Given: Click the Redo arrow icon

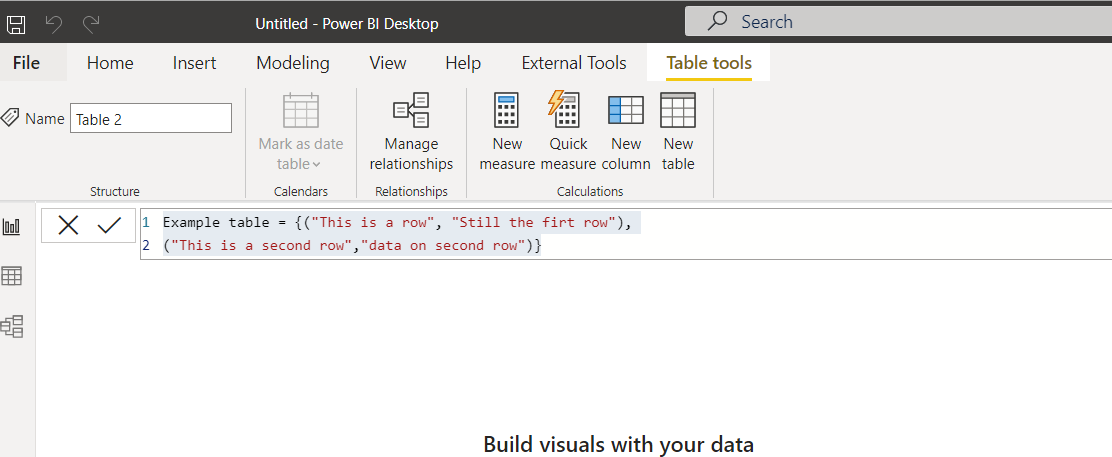Looking at the screenshot, I should tap(91, 25).
